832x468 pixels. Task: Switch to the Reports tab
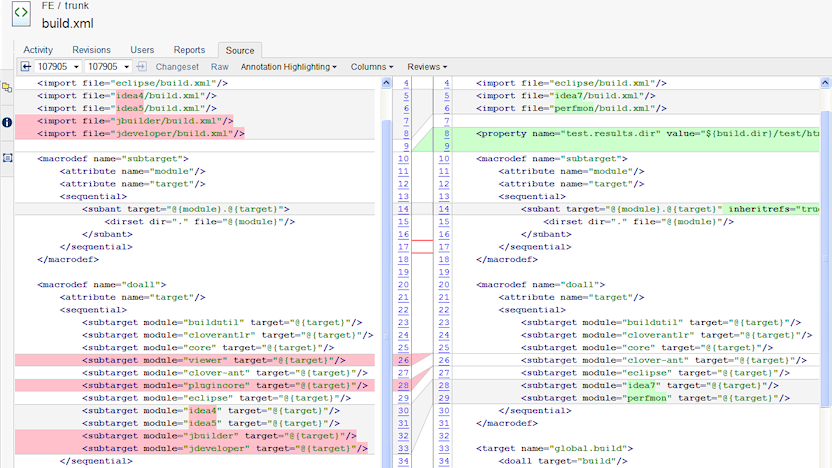coord(189,50)
